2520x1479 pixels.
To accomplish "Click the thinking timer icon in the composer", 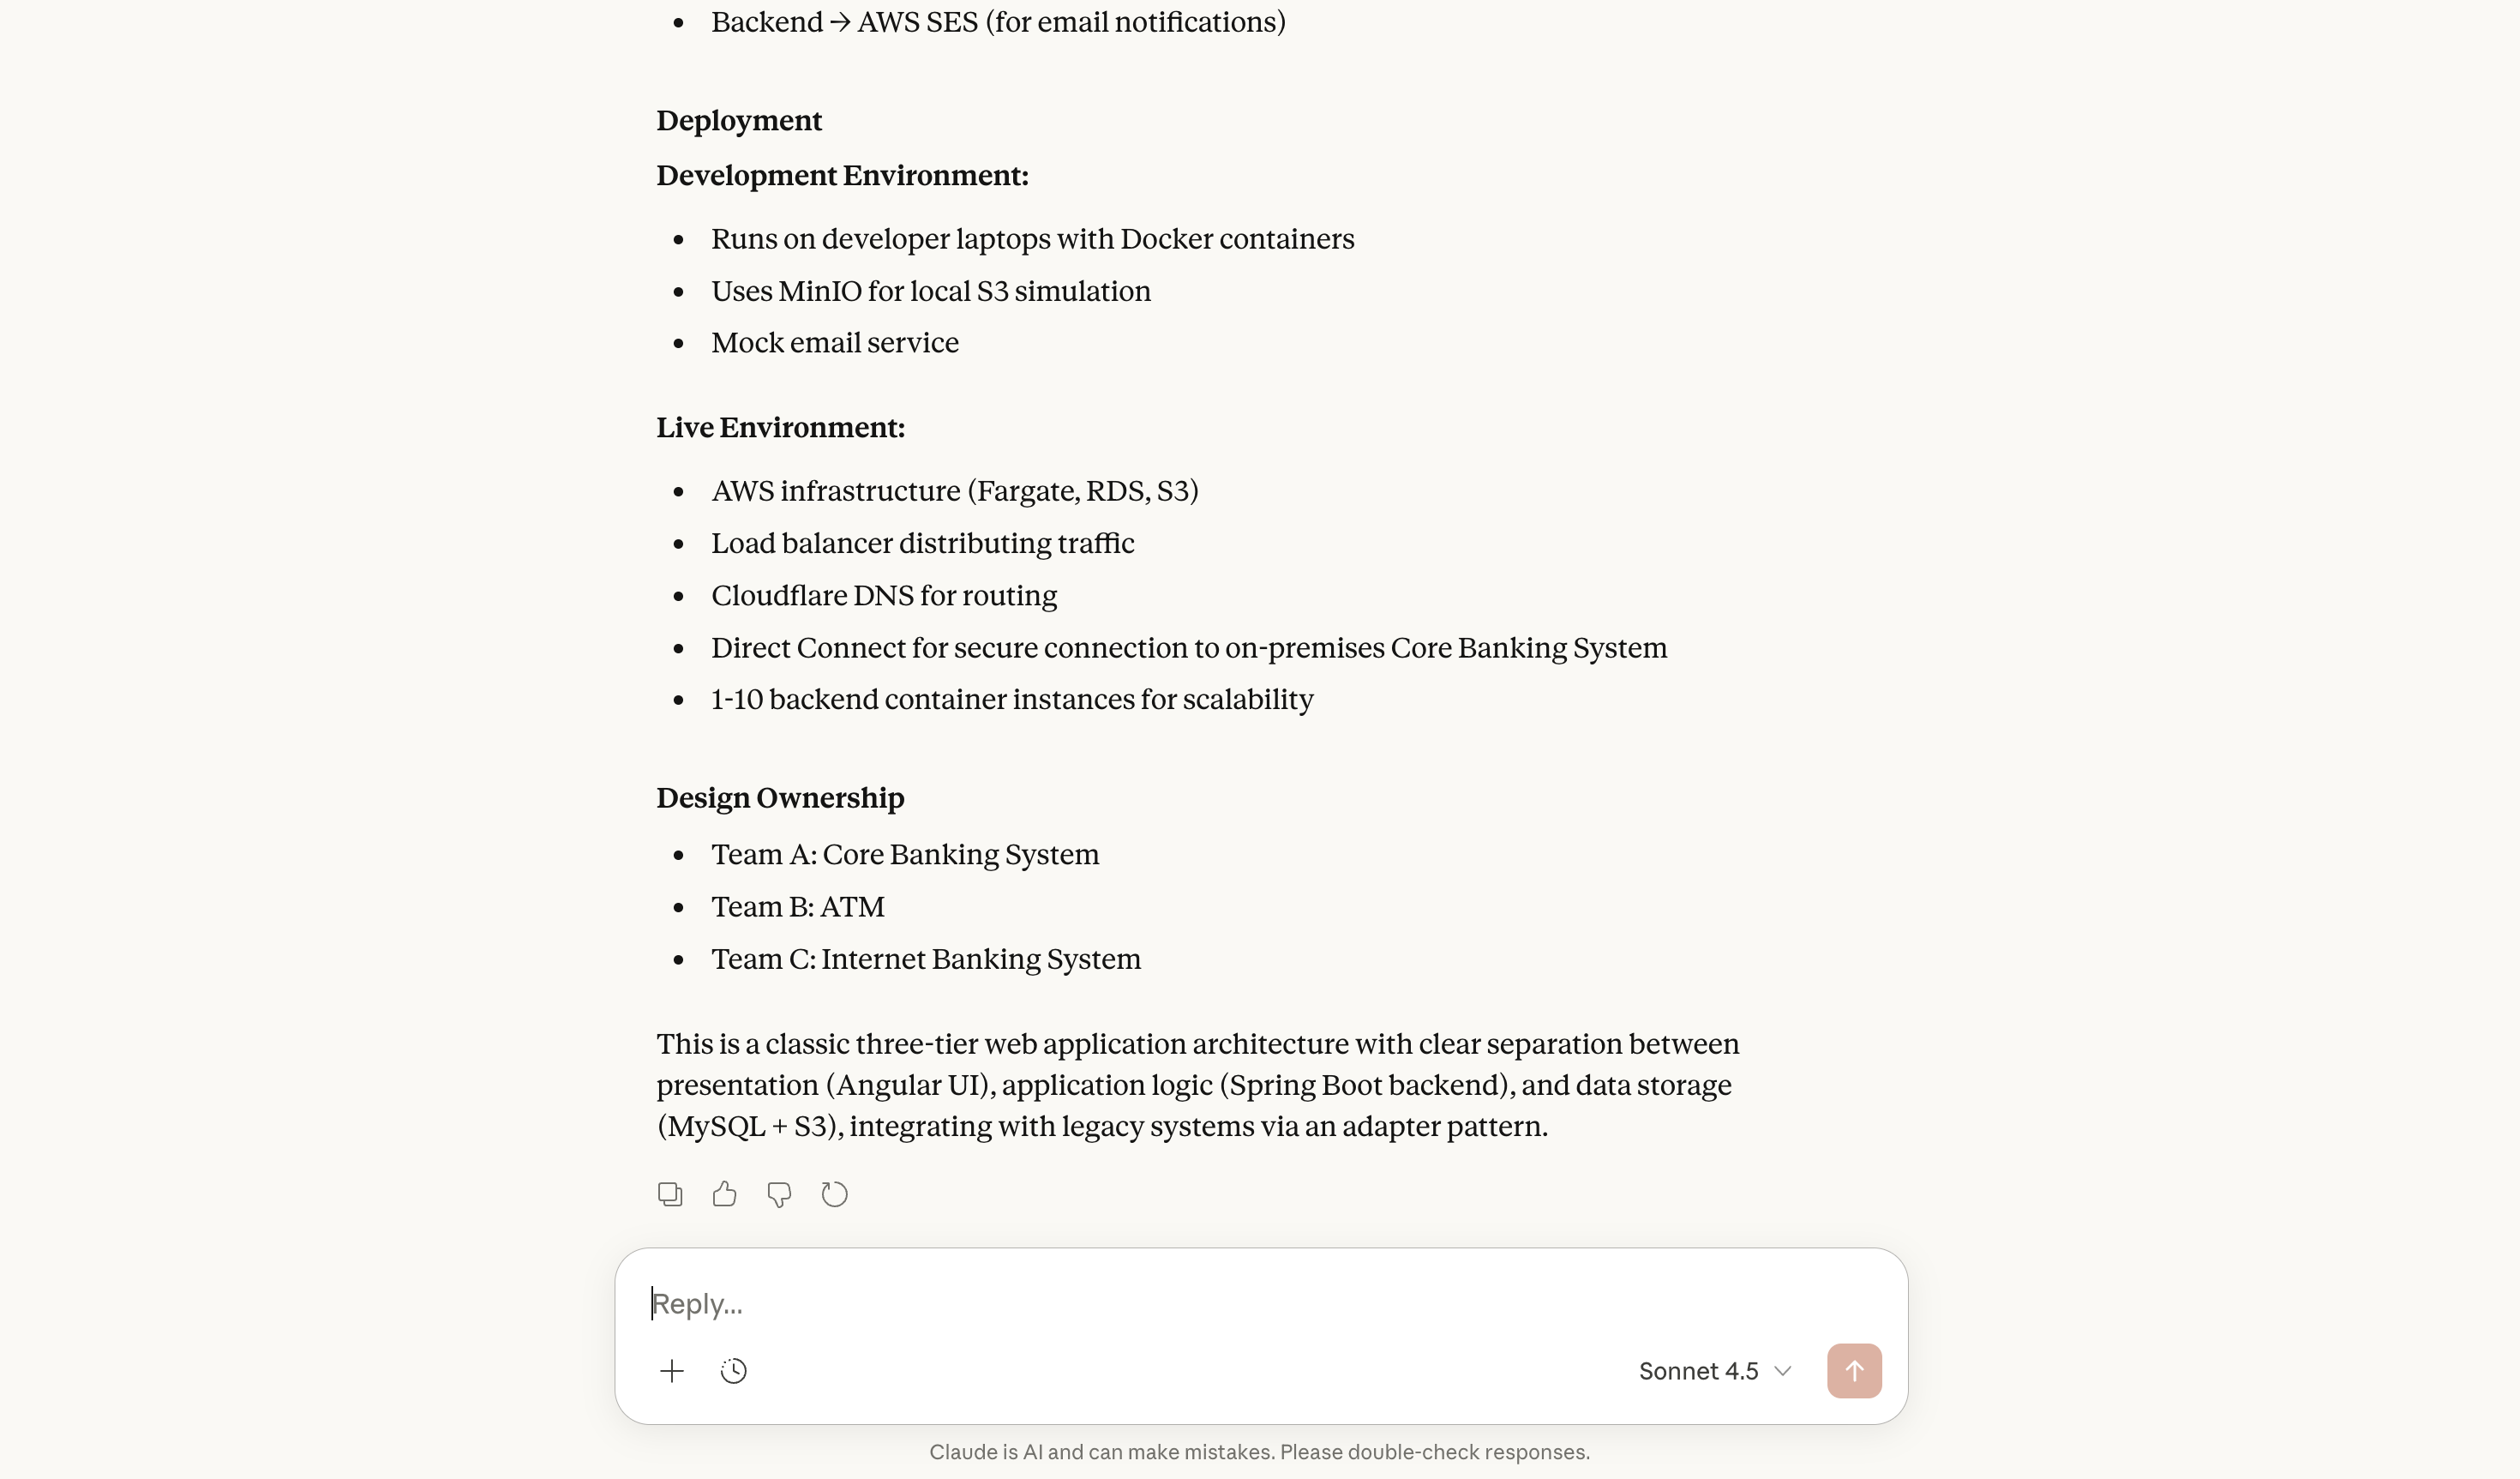I will tap(734, 1370).
